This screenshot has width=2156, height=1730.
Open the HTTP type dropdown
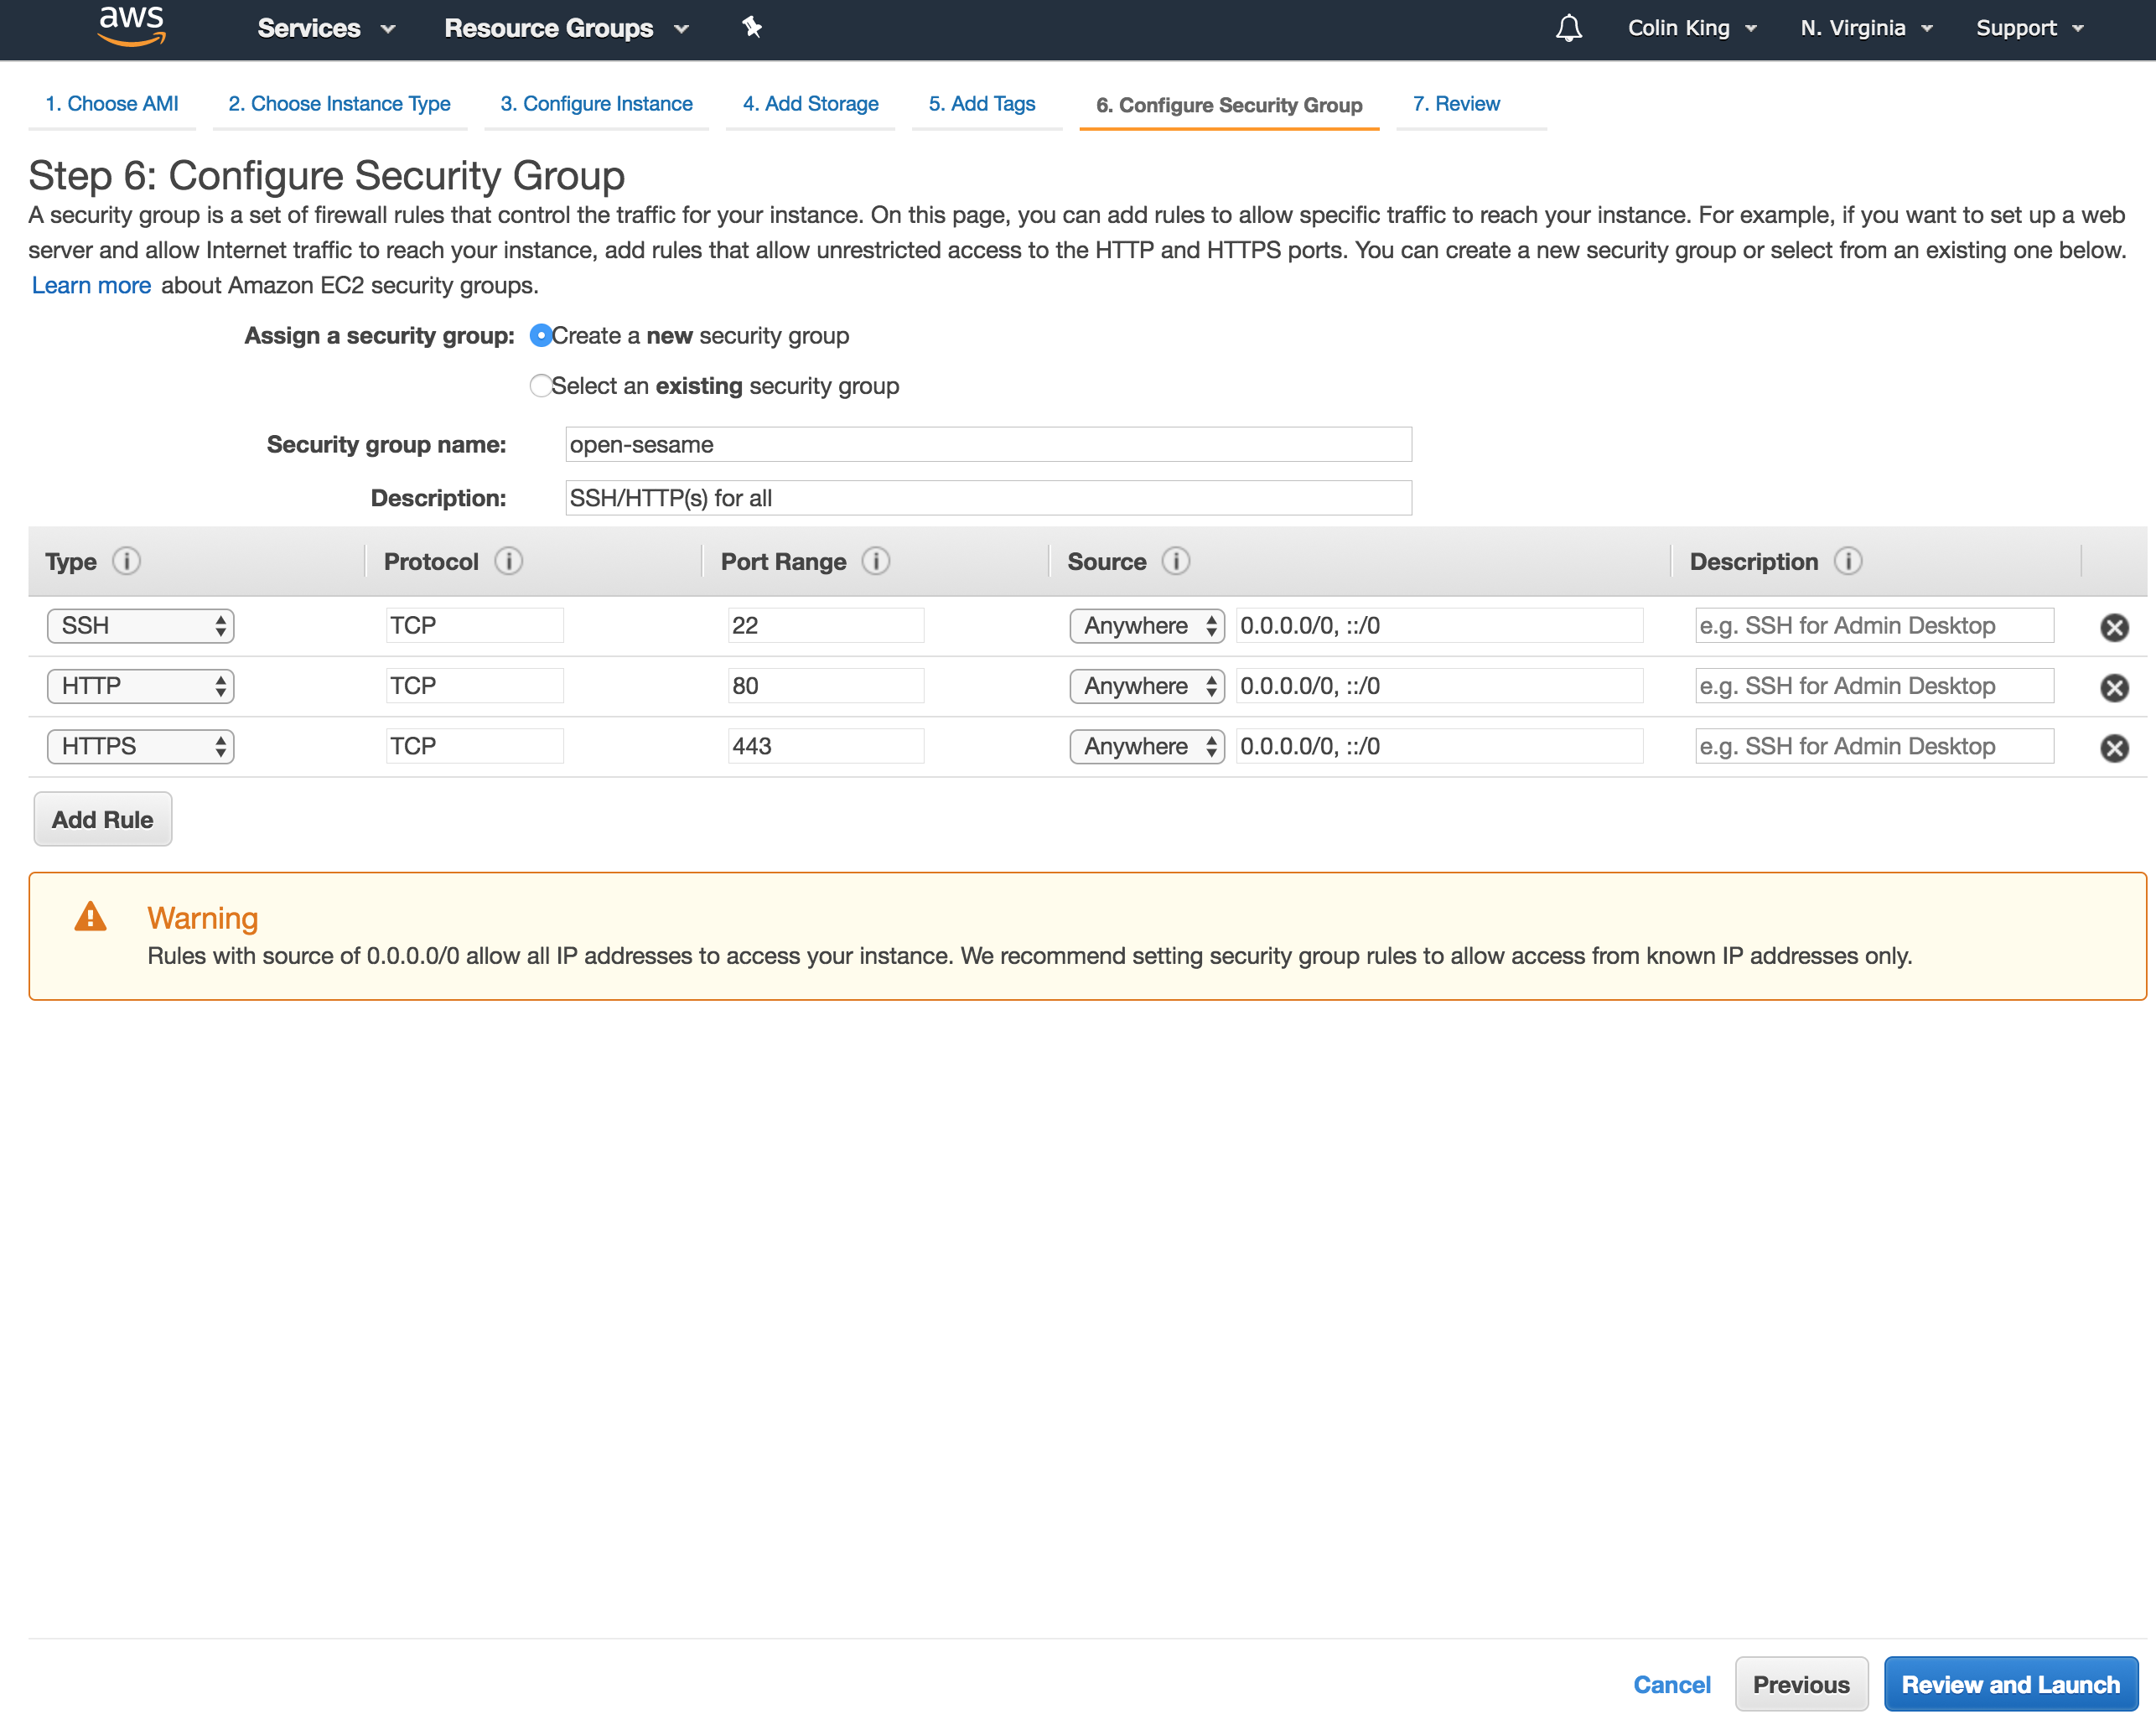(141, 686)
